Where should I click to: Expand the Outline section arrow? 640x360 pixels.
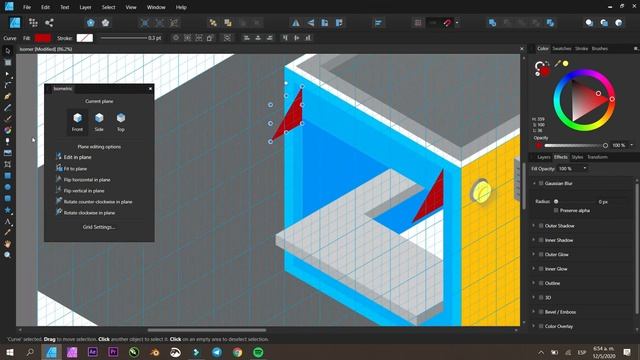(x=533, y=283)
